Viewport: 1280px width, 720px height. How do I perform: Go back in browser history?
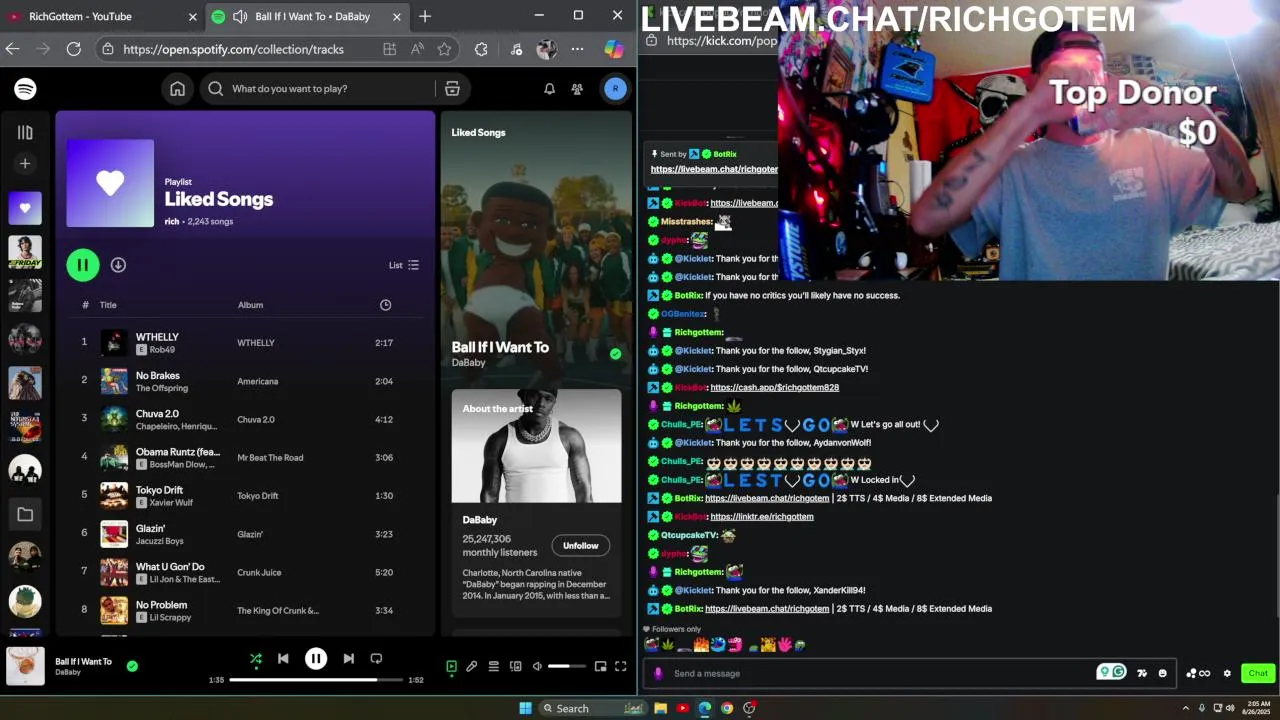point(12,49)
